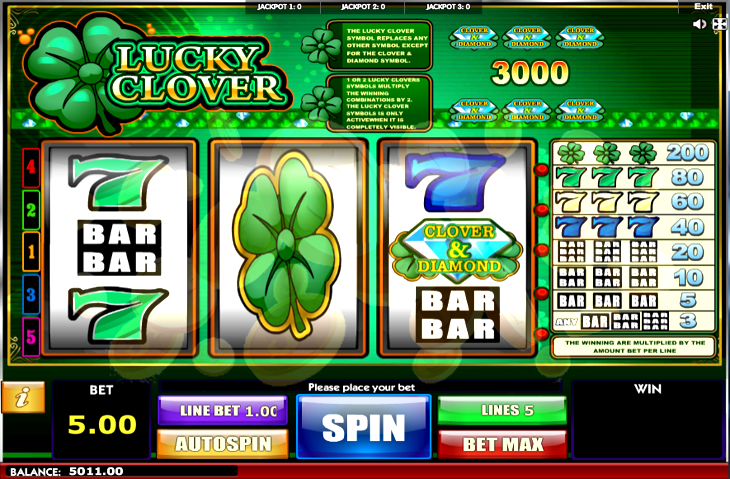Select the green payline 2 marker
The image size is (730, 479).
tap(31, 210)
